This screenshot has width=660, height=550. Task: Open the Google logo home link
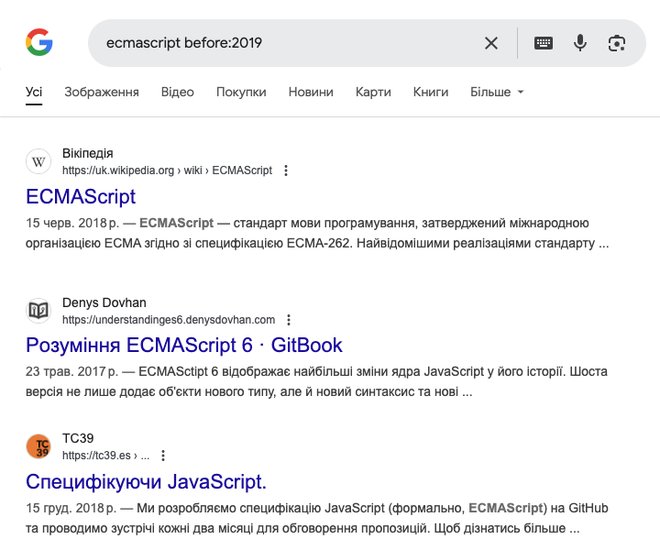tap(39, 42)
